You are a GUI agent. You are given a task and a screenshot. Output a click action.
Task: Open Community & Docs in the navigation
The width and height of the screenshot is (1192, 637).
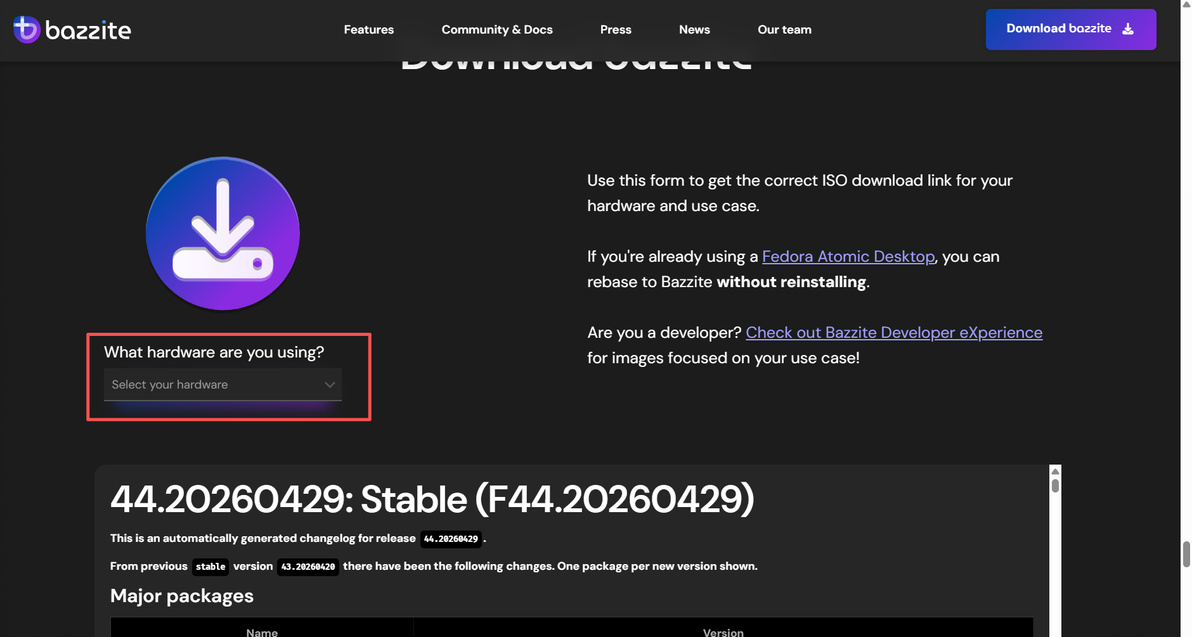pos(497,30)
